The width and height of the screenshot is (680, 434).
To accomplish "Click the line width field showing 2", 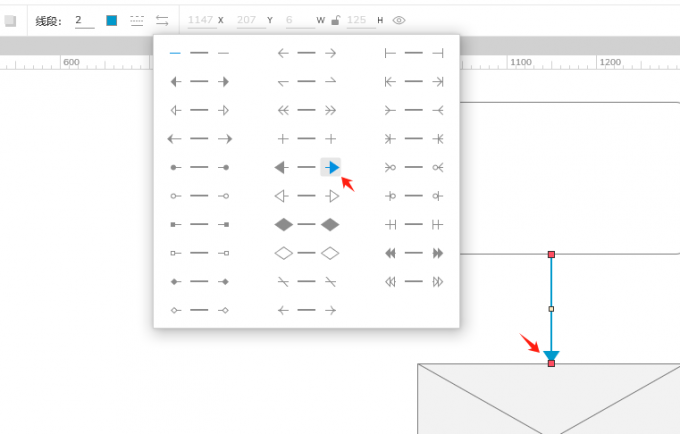I will tap(85, 20).
